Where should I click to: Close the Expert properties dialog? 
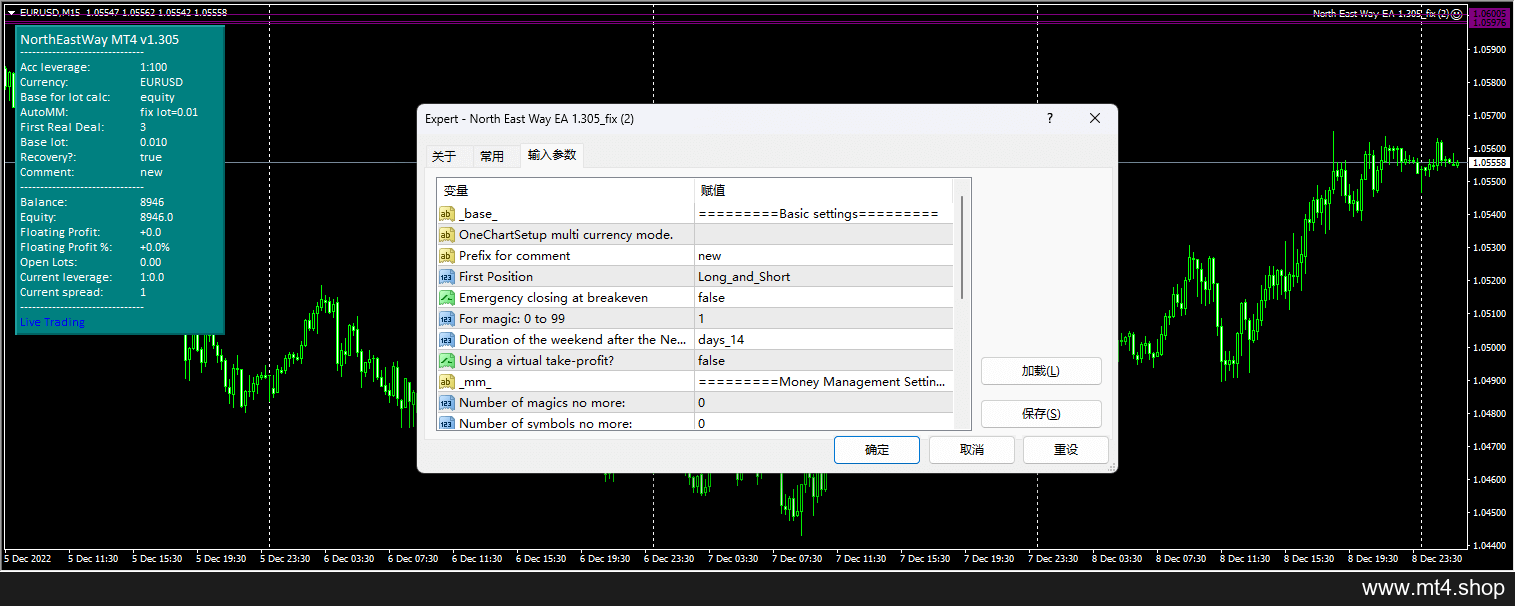tap(1094, 118)
